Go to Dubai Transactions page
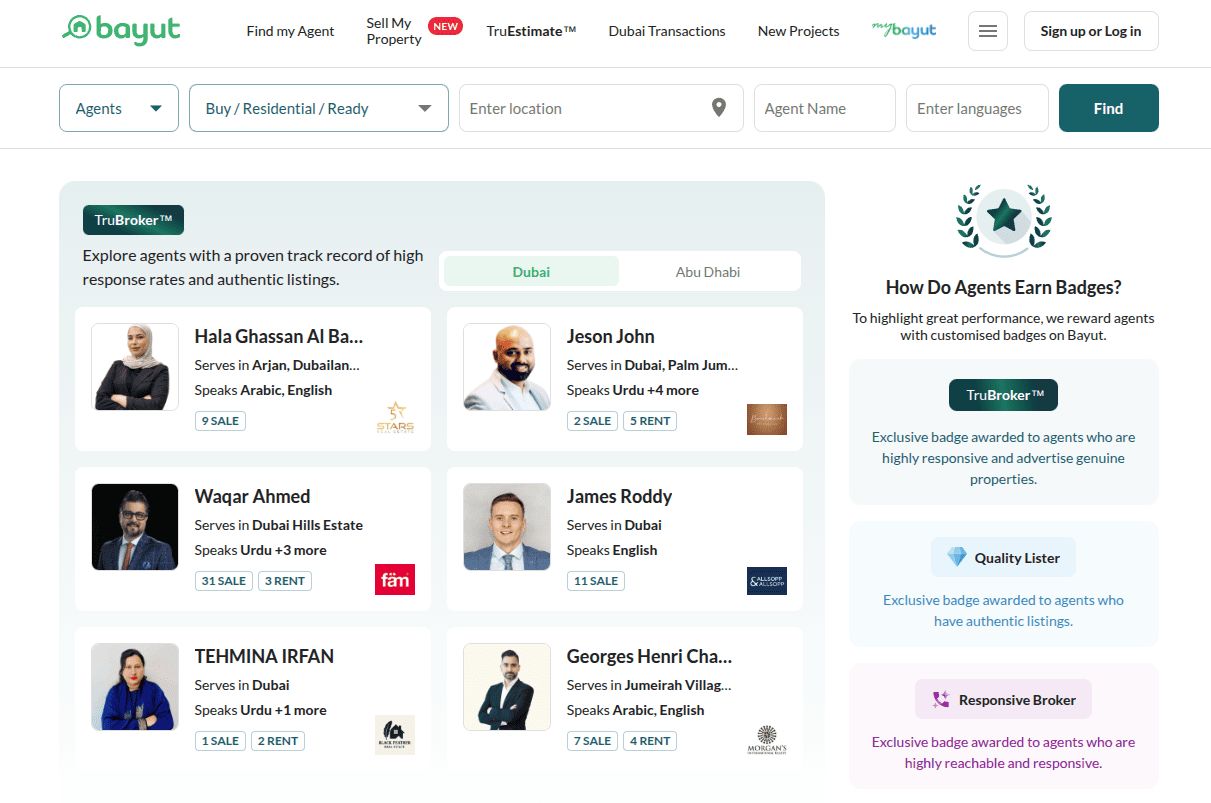The height and width of the screenshot is (803, 1211). coord(666,31)
